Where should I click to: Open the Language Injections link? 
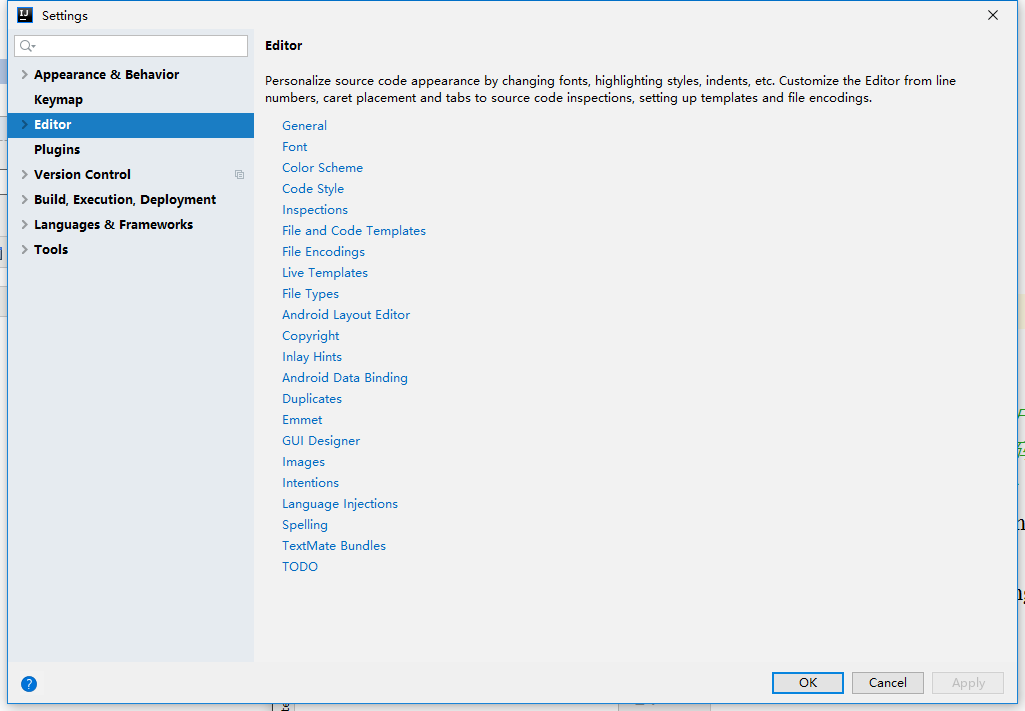340,503
